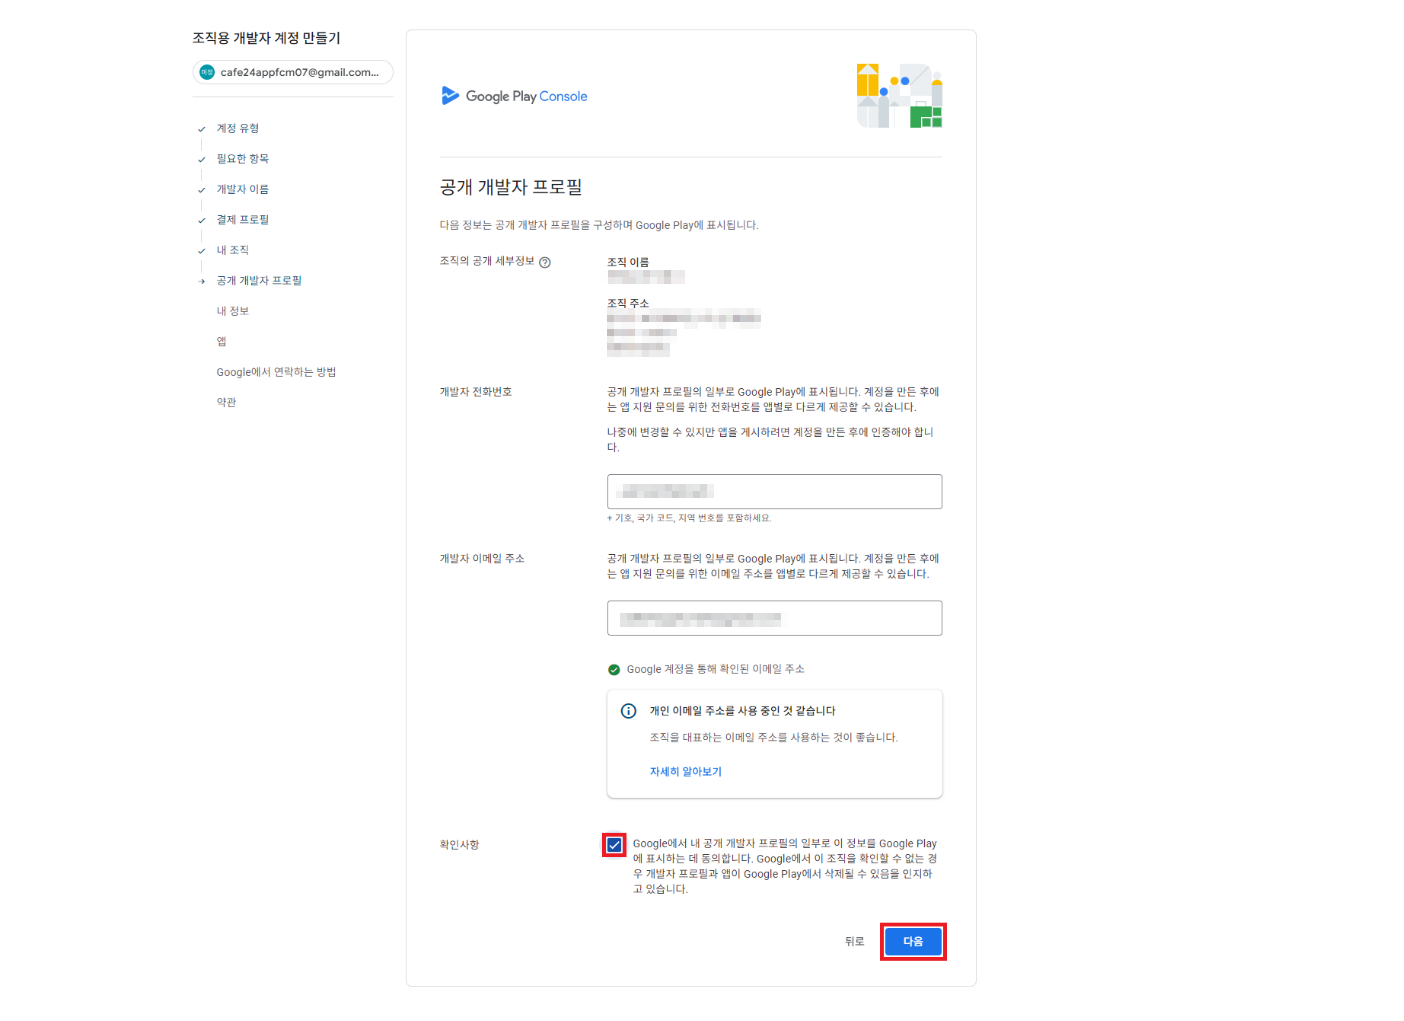Click the arrow icon beside 공개 개발자 프로필
This screenshot has width=1404, height=1021.
click(202, 281)
